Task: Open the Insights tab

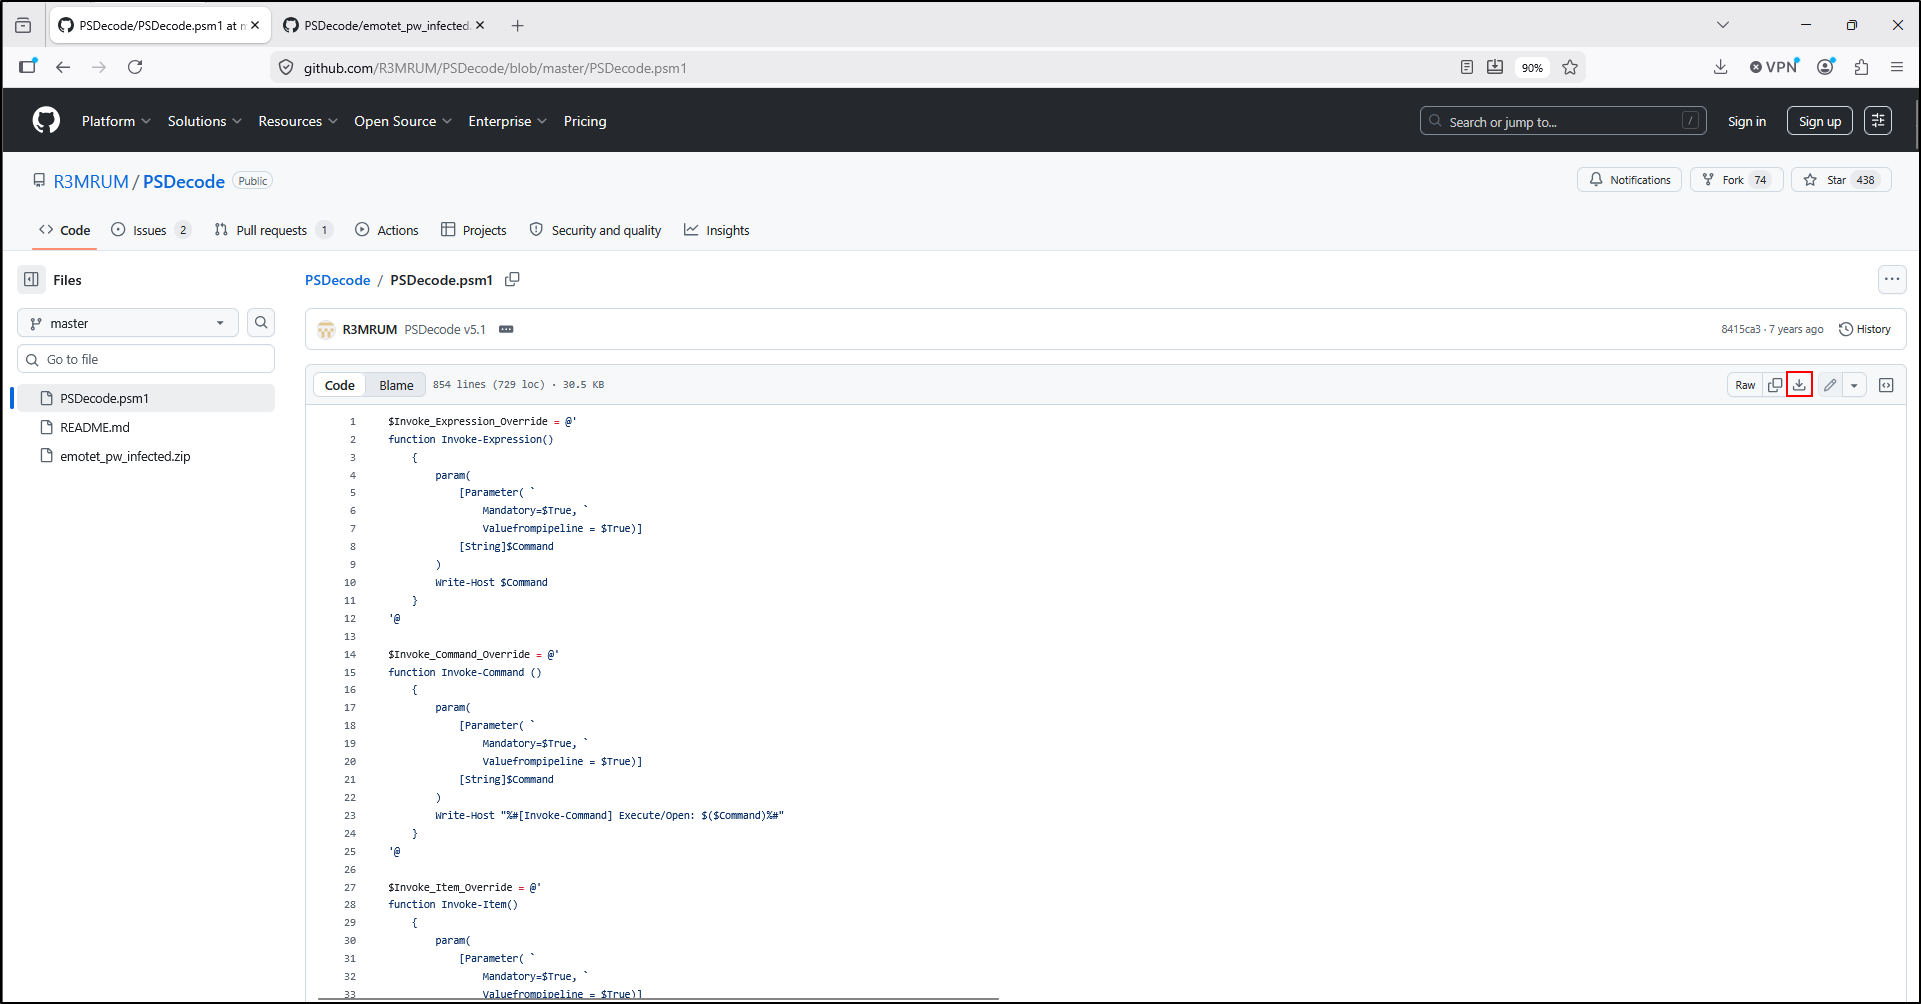Action: 717,230
